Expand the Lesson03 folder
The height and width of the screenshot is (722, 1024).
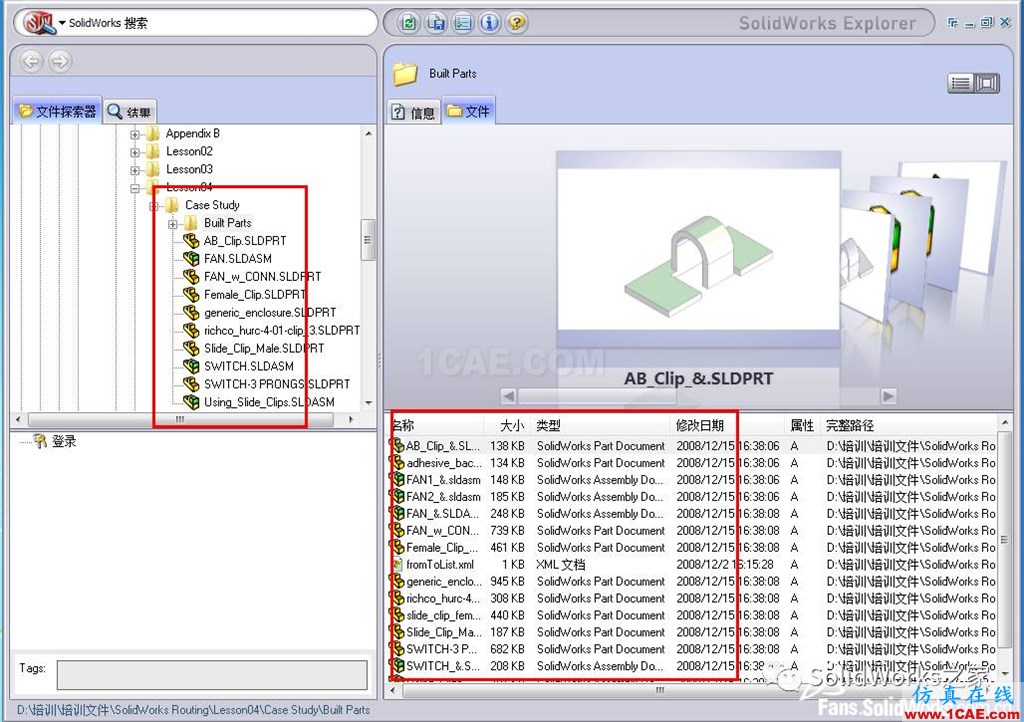[x=135, y=170]
